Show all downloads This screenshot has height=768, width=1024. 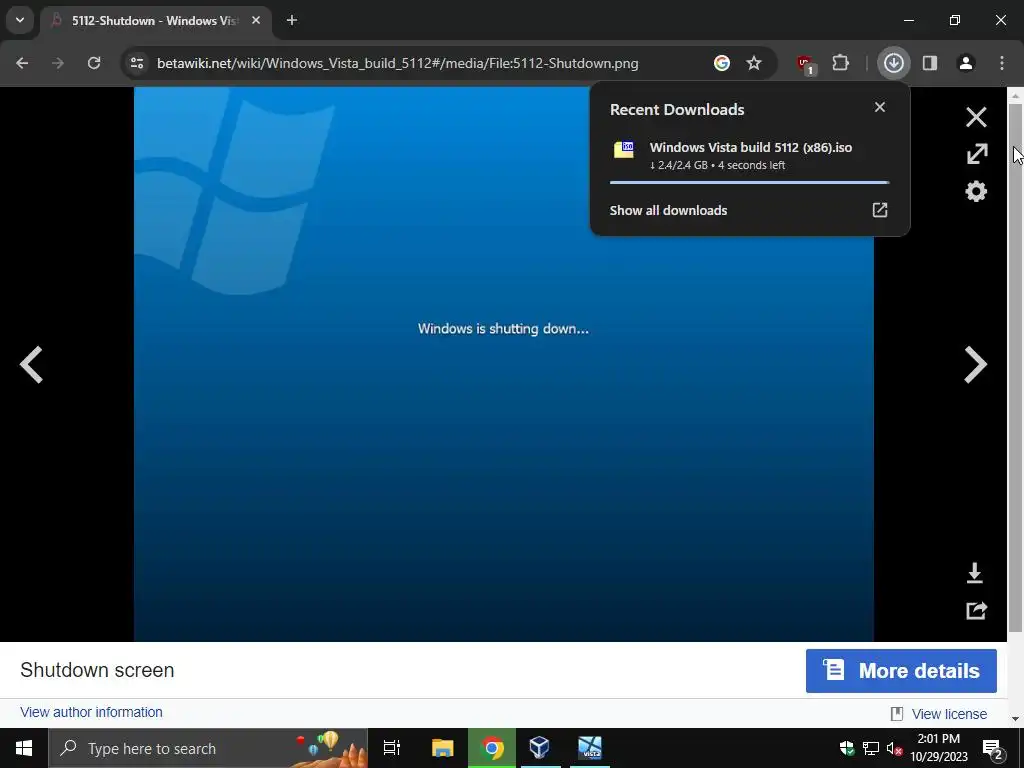tap(668, 210)
